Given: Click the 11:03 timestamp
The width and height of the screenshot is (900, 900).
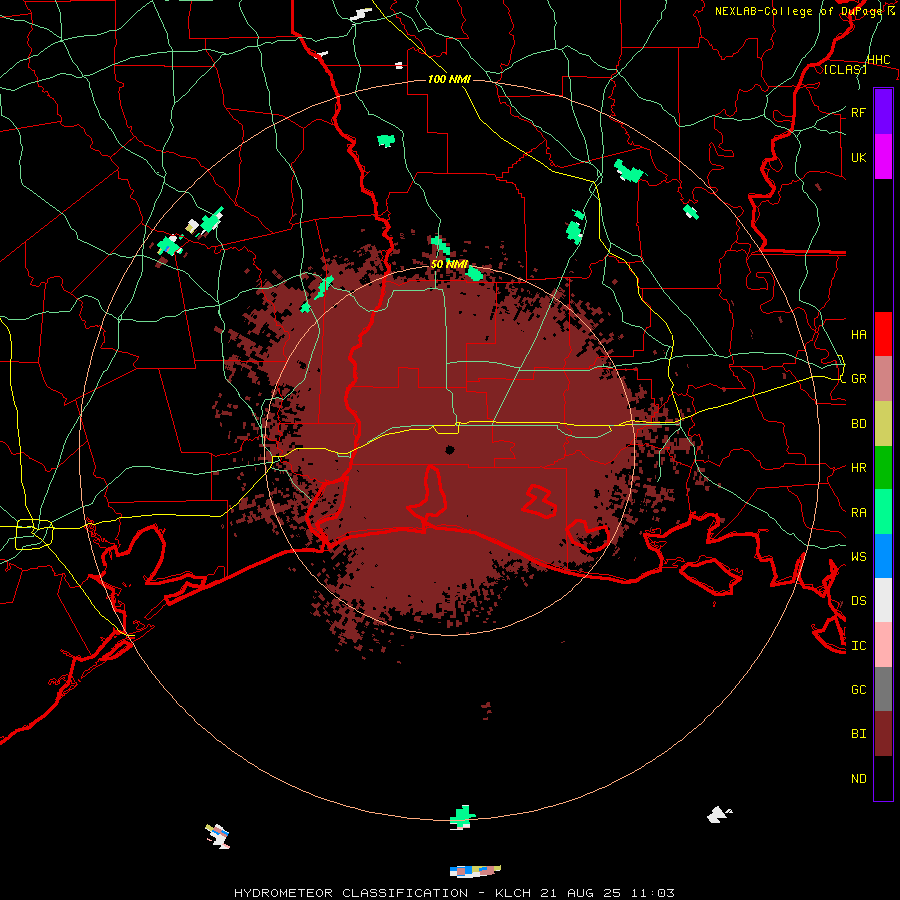Looking at the screenshot, I should coord(653,893).
